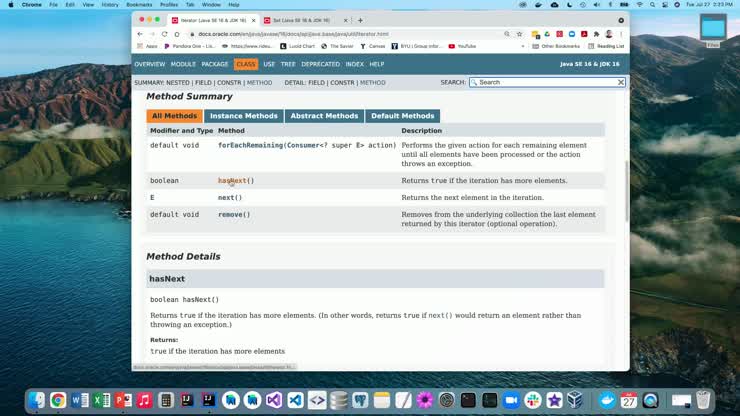
Task: Reload the Oracle docs page
Action: coord(164,34)
